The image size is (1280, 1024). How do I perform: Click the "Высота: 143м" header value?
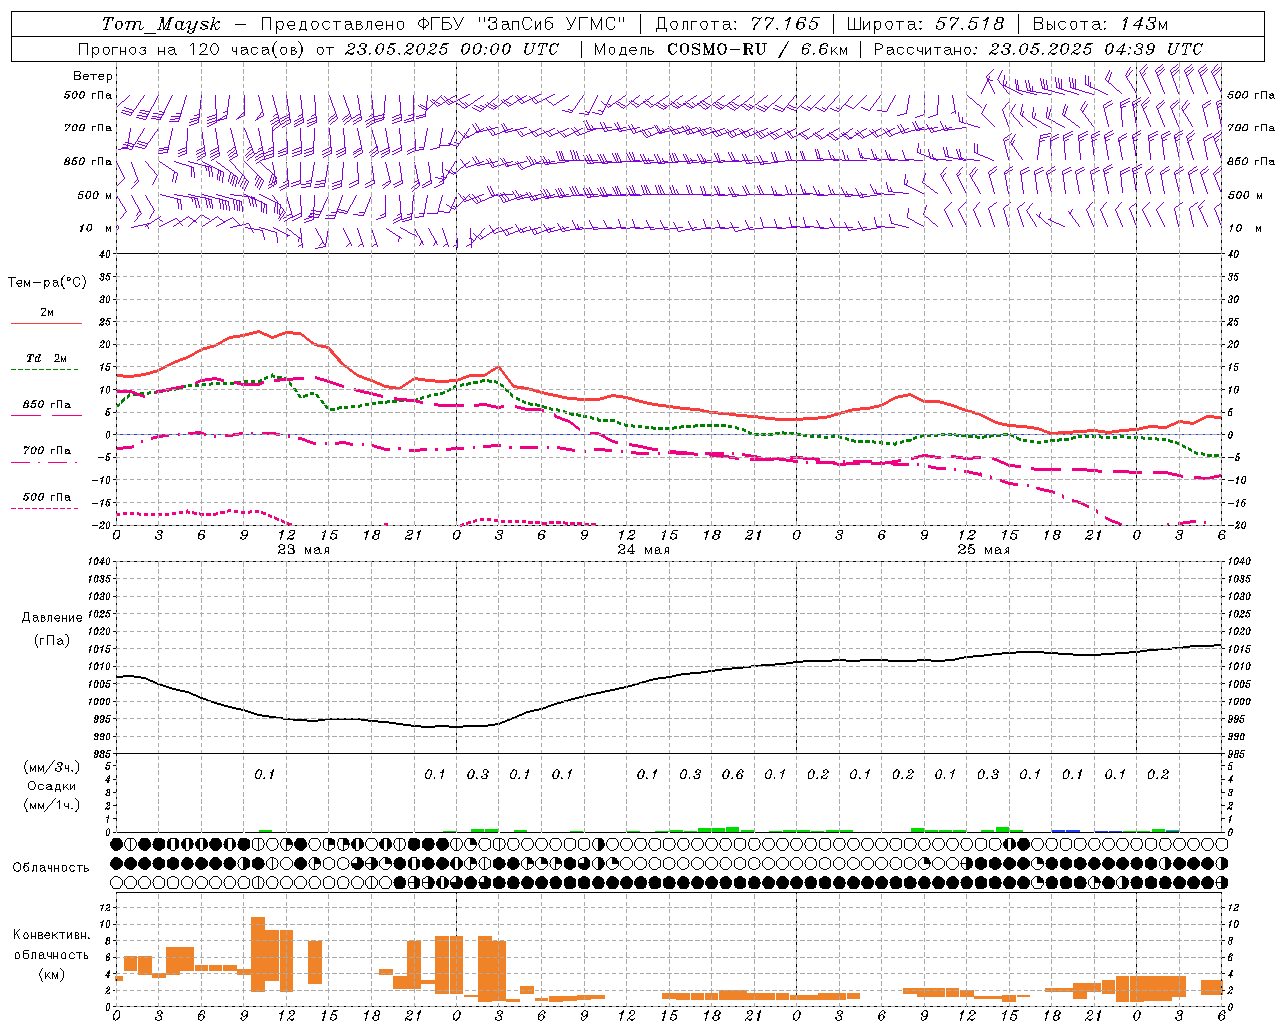pyautogui.click(x=1100, y=24)
